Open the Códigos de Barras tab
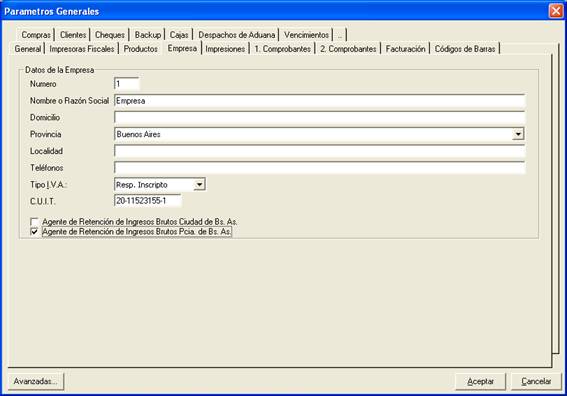Viewport: 567px width, 396px height. tap(465, 49)
